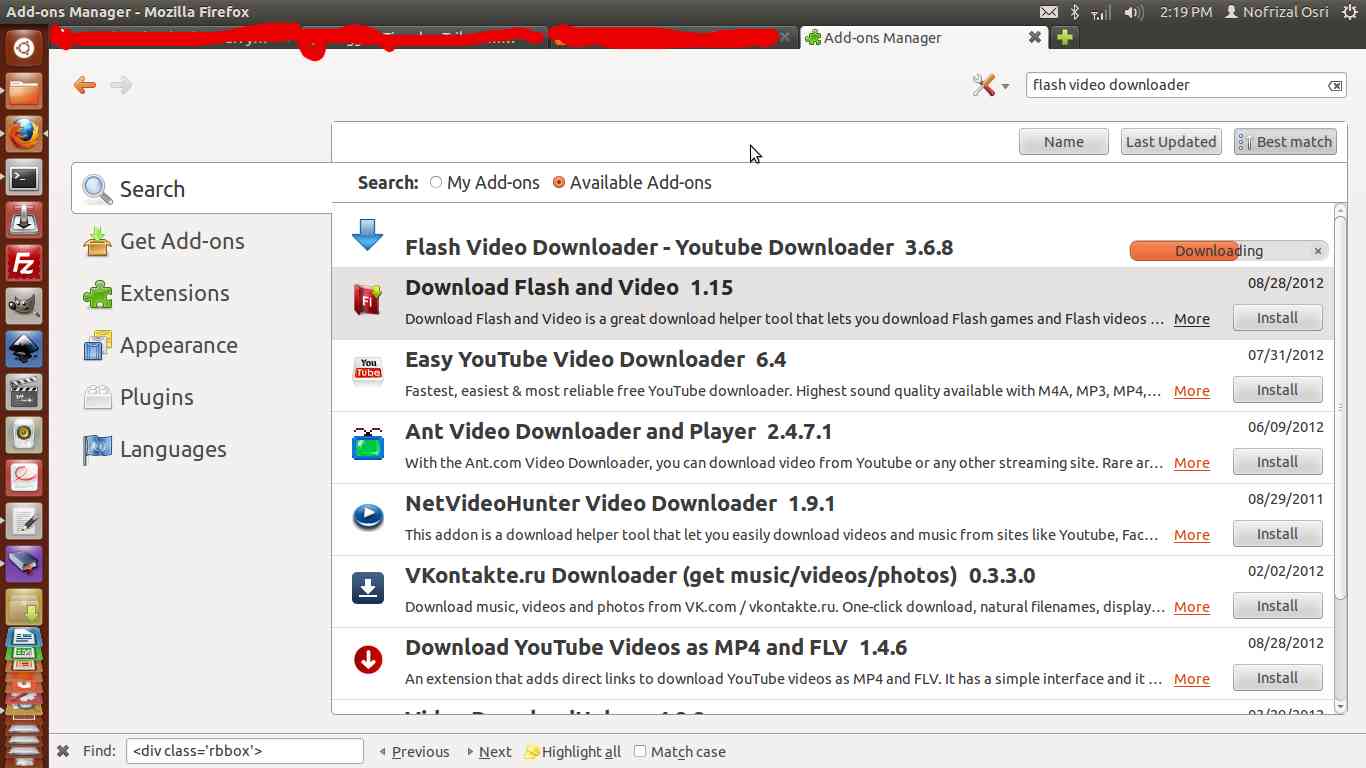Click the forward arrow in Add-ons Manager
The height and width of the screenshot is (768, 1366).
click(x=121, y=85)
